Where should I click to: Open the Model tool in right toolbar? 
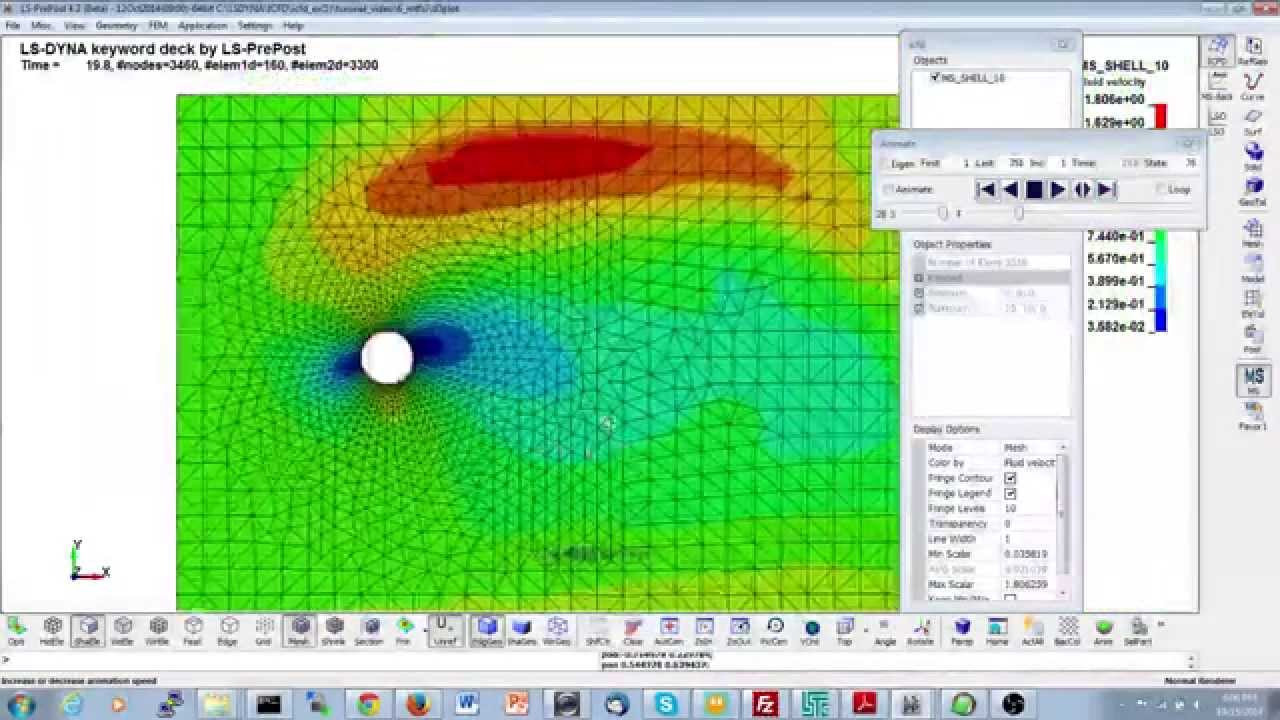pyautogui.click(x=1252, y=268)
